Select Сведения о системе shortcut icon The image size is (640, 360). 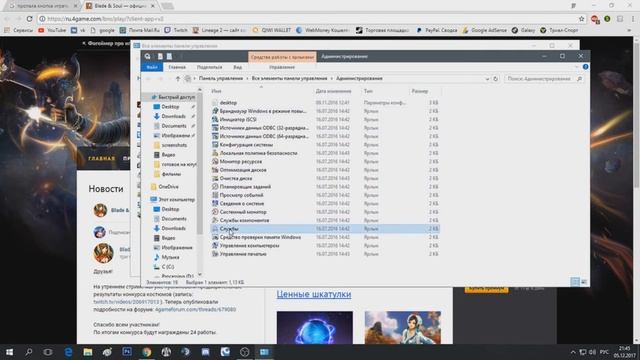(x=215, y=203)
